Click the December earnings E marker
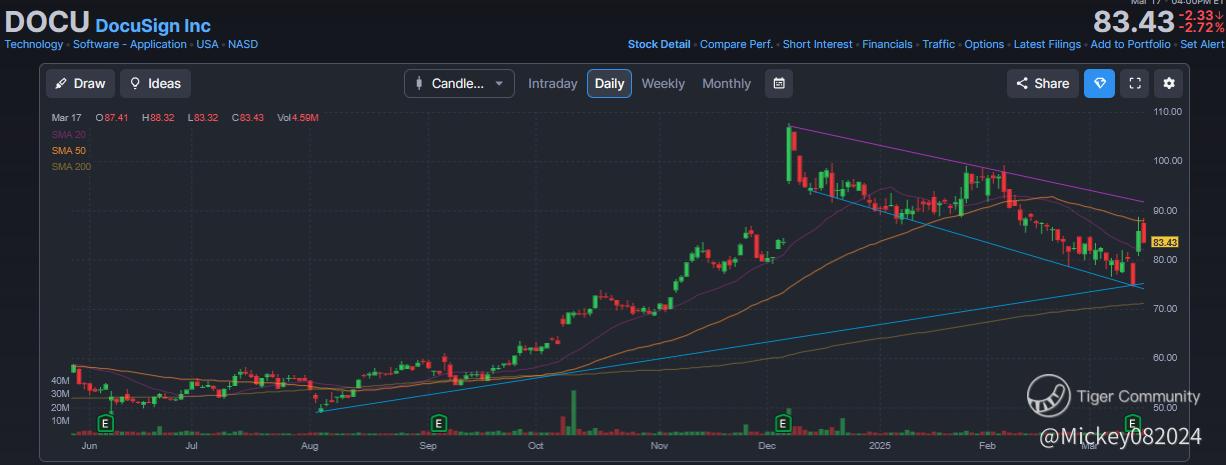Viewport: 1226px width, 465px height. click(x=783, y=423)
